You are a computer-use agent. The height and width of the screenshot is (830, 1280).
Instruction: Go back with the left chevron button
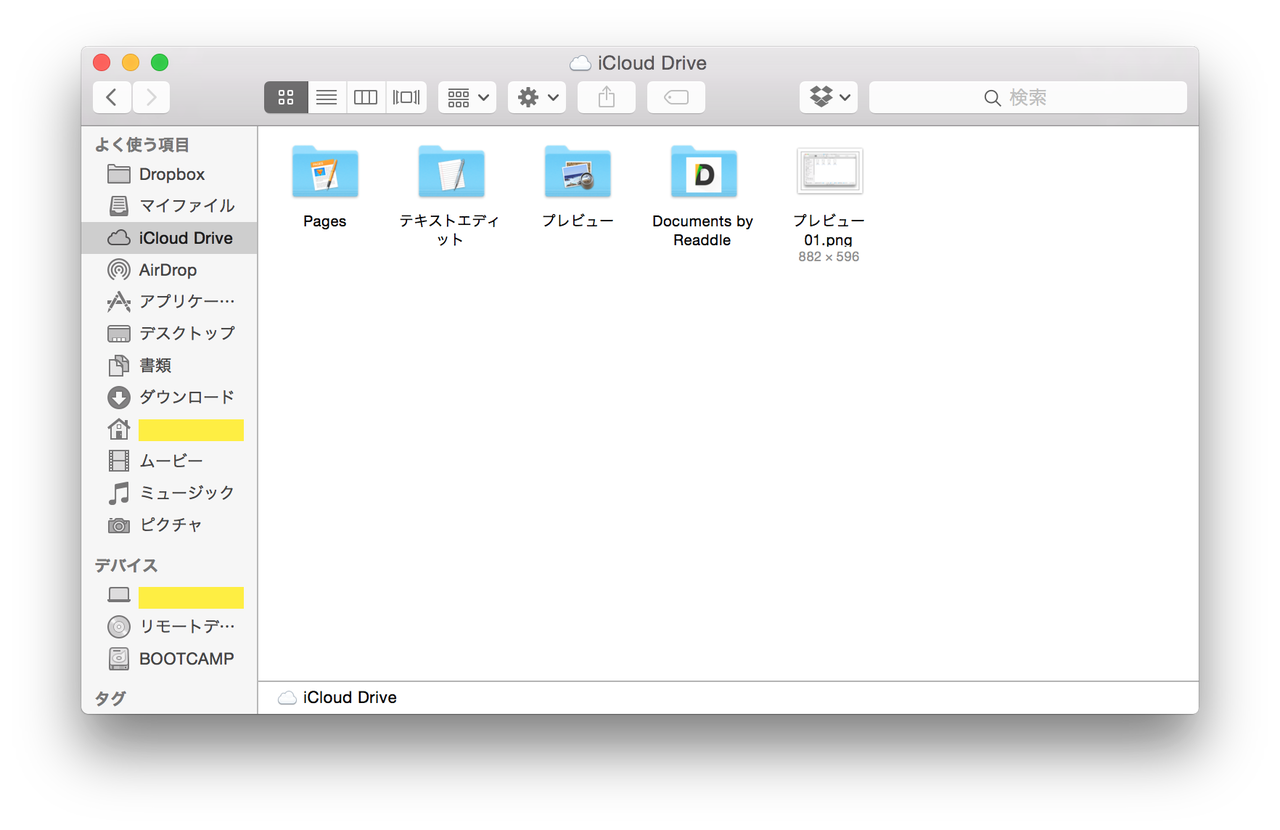pos(112,97)
